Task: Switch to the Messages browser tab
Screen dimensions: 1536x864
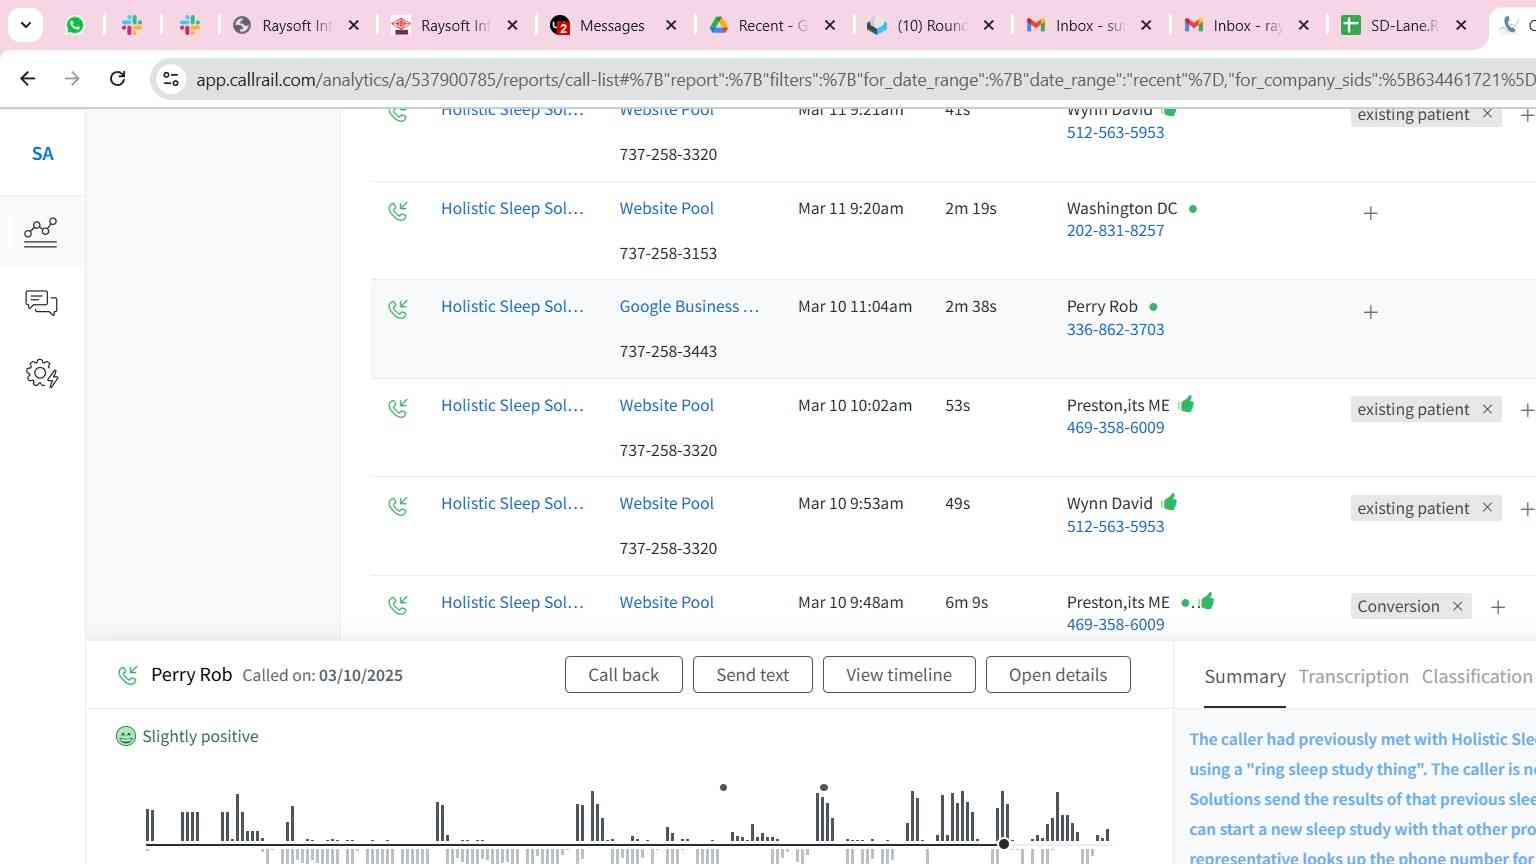Action: pos(612,25)
